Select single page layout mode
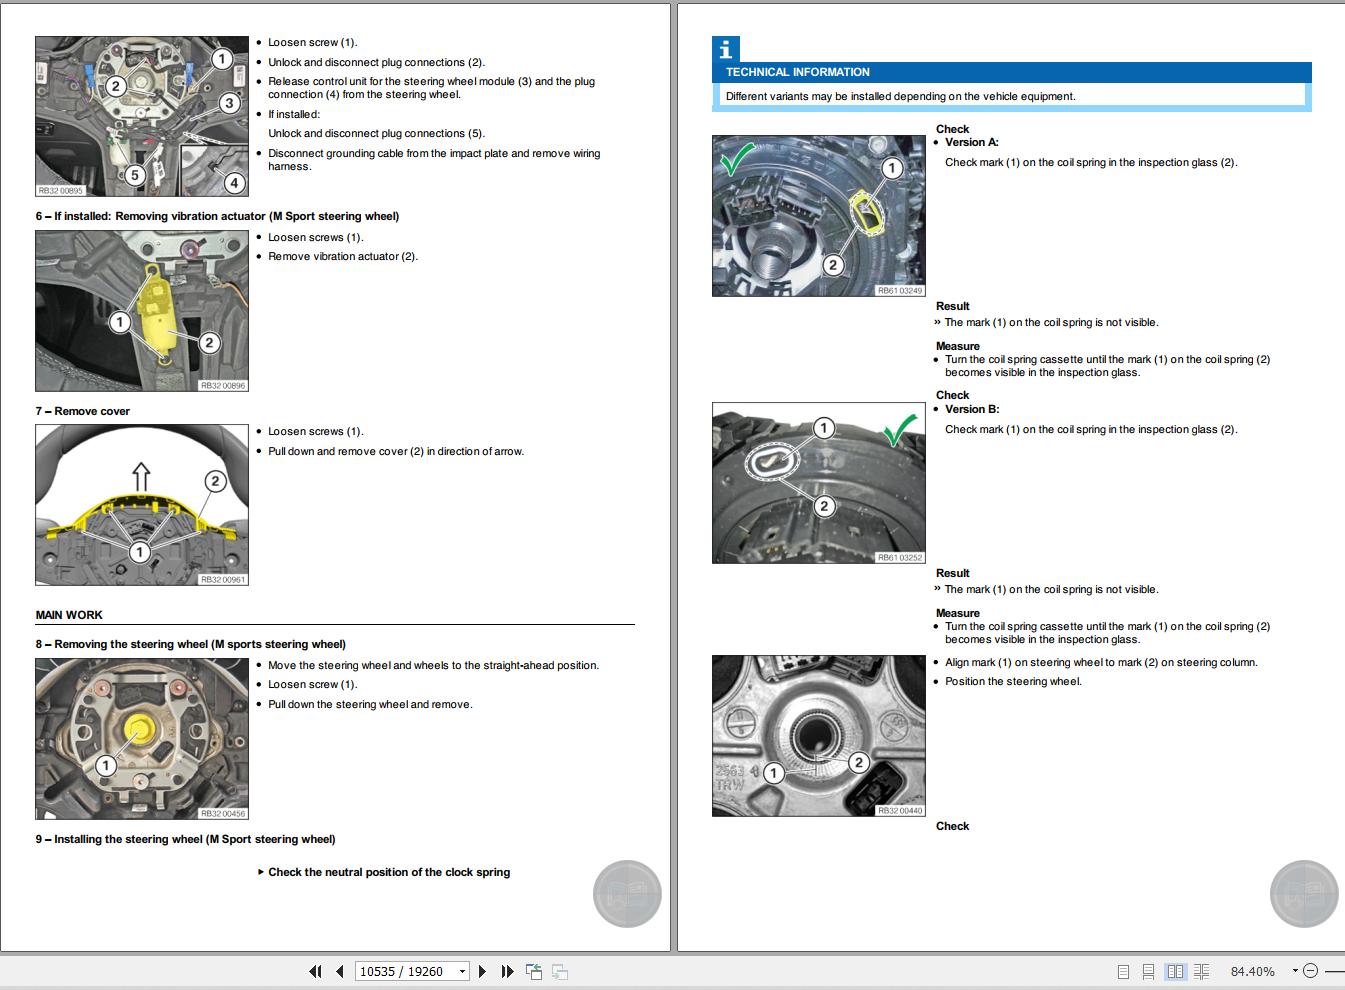Image resolution: width=1345 pixels, height=990 pixels. pos(1123,971)
